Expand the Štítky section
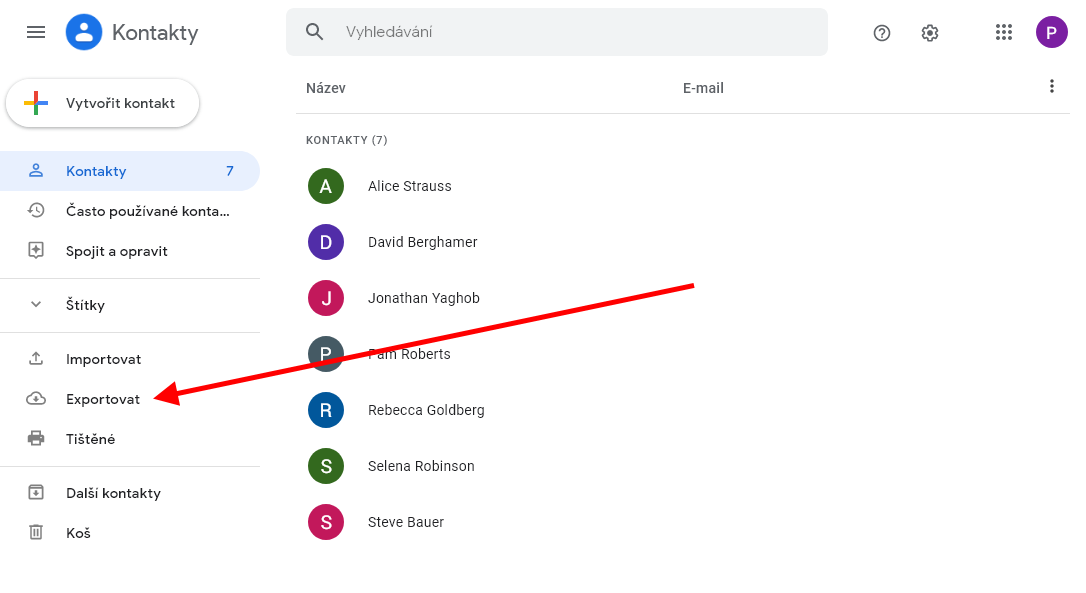The image size is (1086, 593). pyautogui.click(x=36, y=305)
